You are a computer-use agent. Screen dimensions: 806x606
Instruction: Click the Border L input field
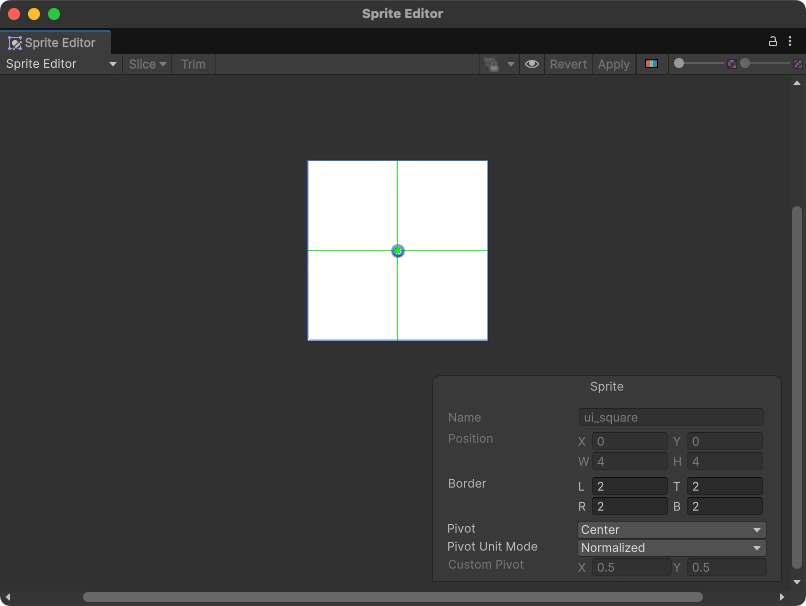click(x=630, y=486)
